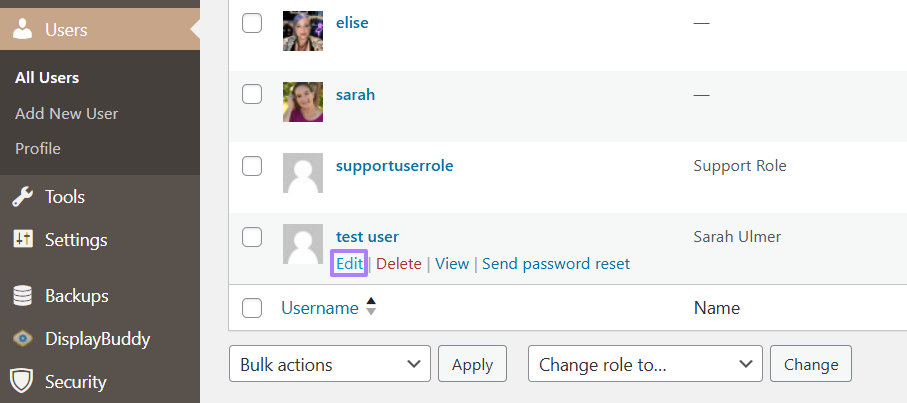Expand the Change role to… dropdown
This screenshot has height=403, width=907.
[645, 365]
